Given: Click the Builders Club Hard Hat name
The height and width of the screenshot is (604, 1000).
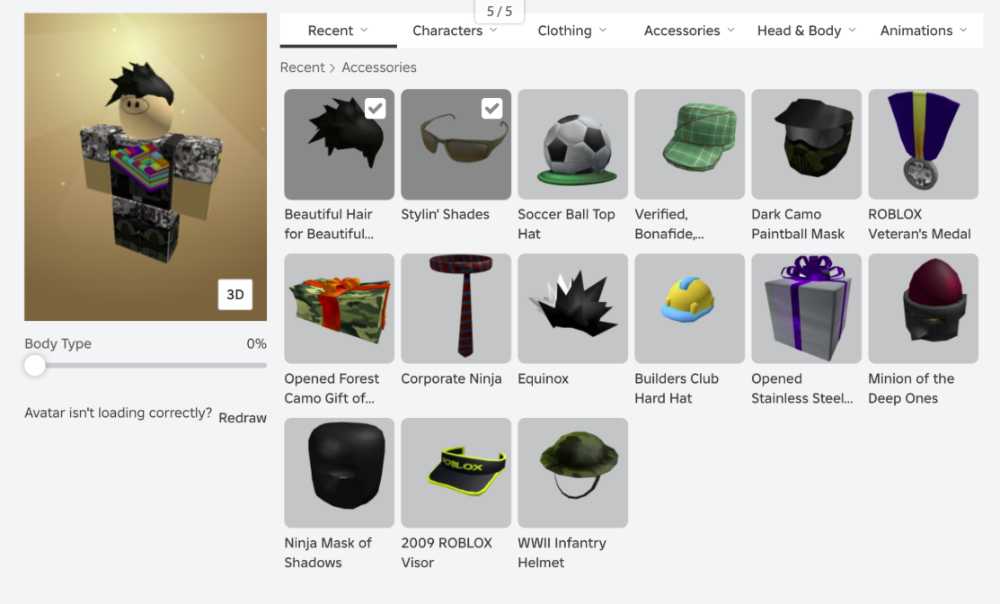Looking at the screenshot, I should point(677,388).
